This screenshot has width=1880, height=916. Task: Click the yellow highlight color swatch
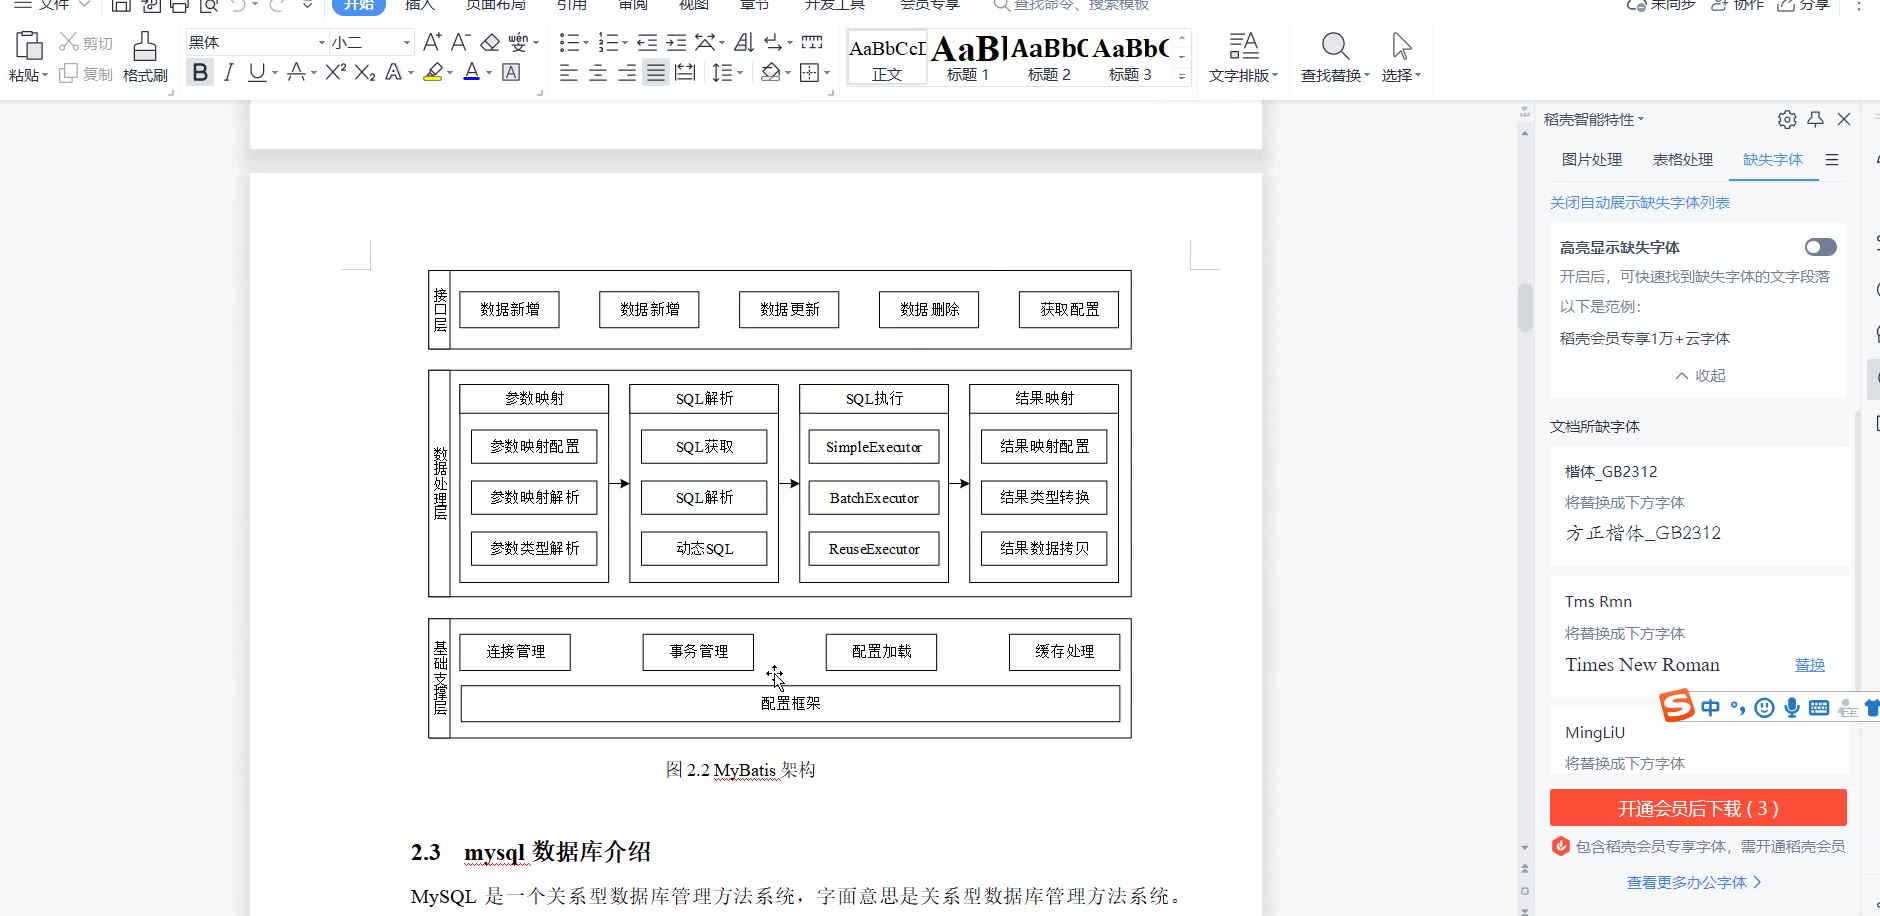[x=433, y=72]
